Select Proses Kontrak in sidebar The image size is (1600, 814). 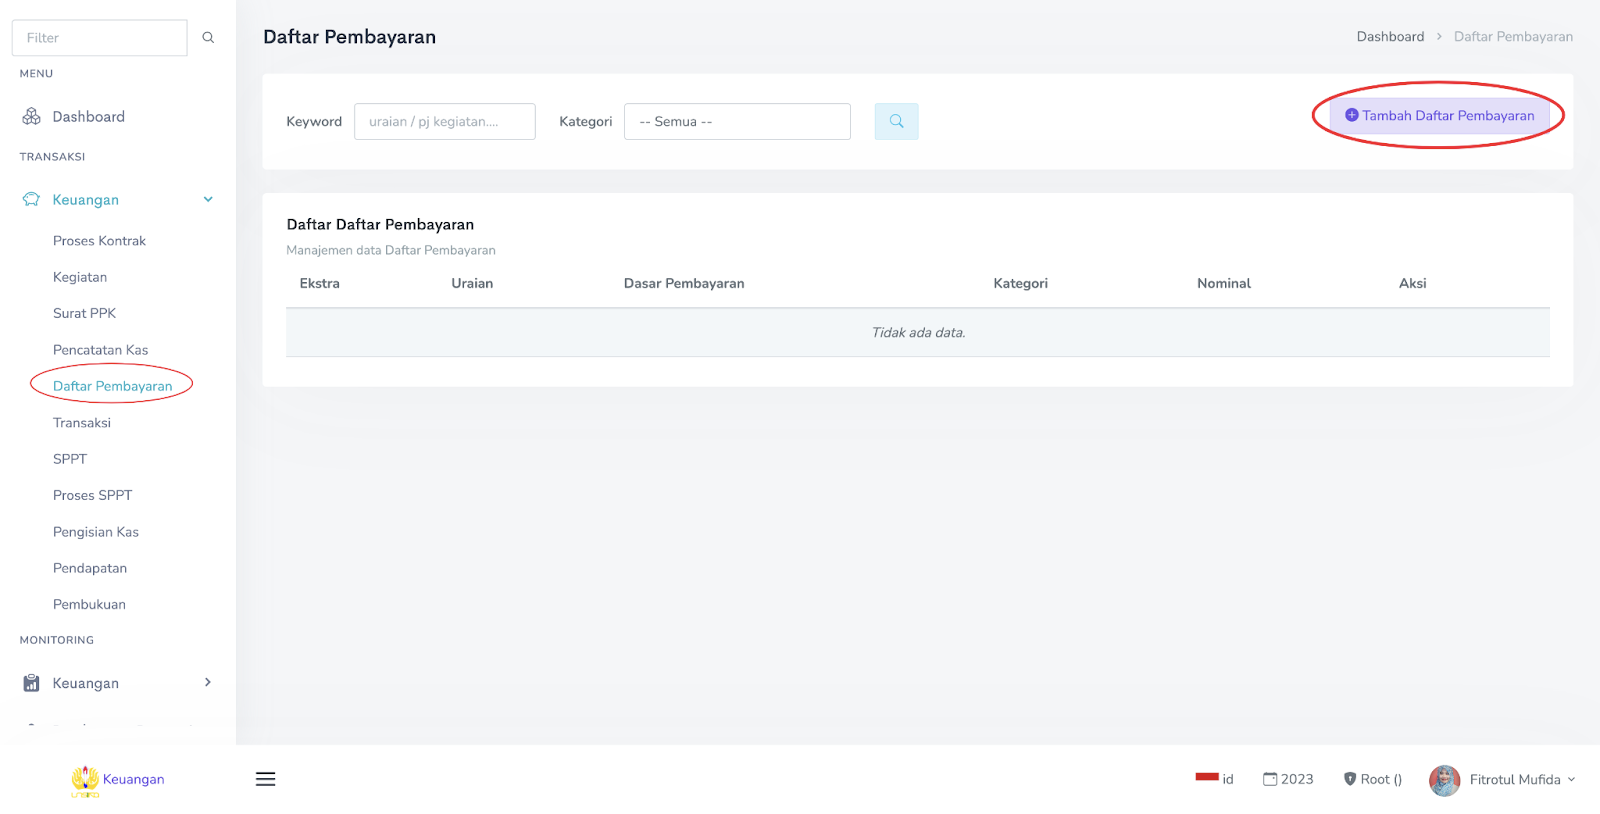tap(99, 241)
